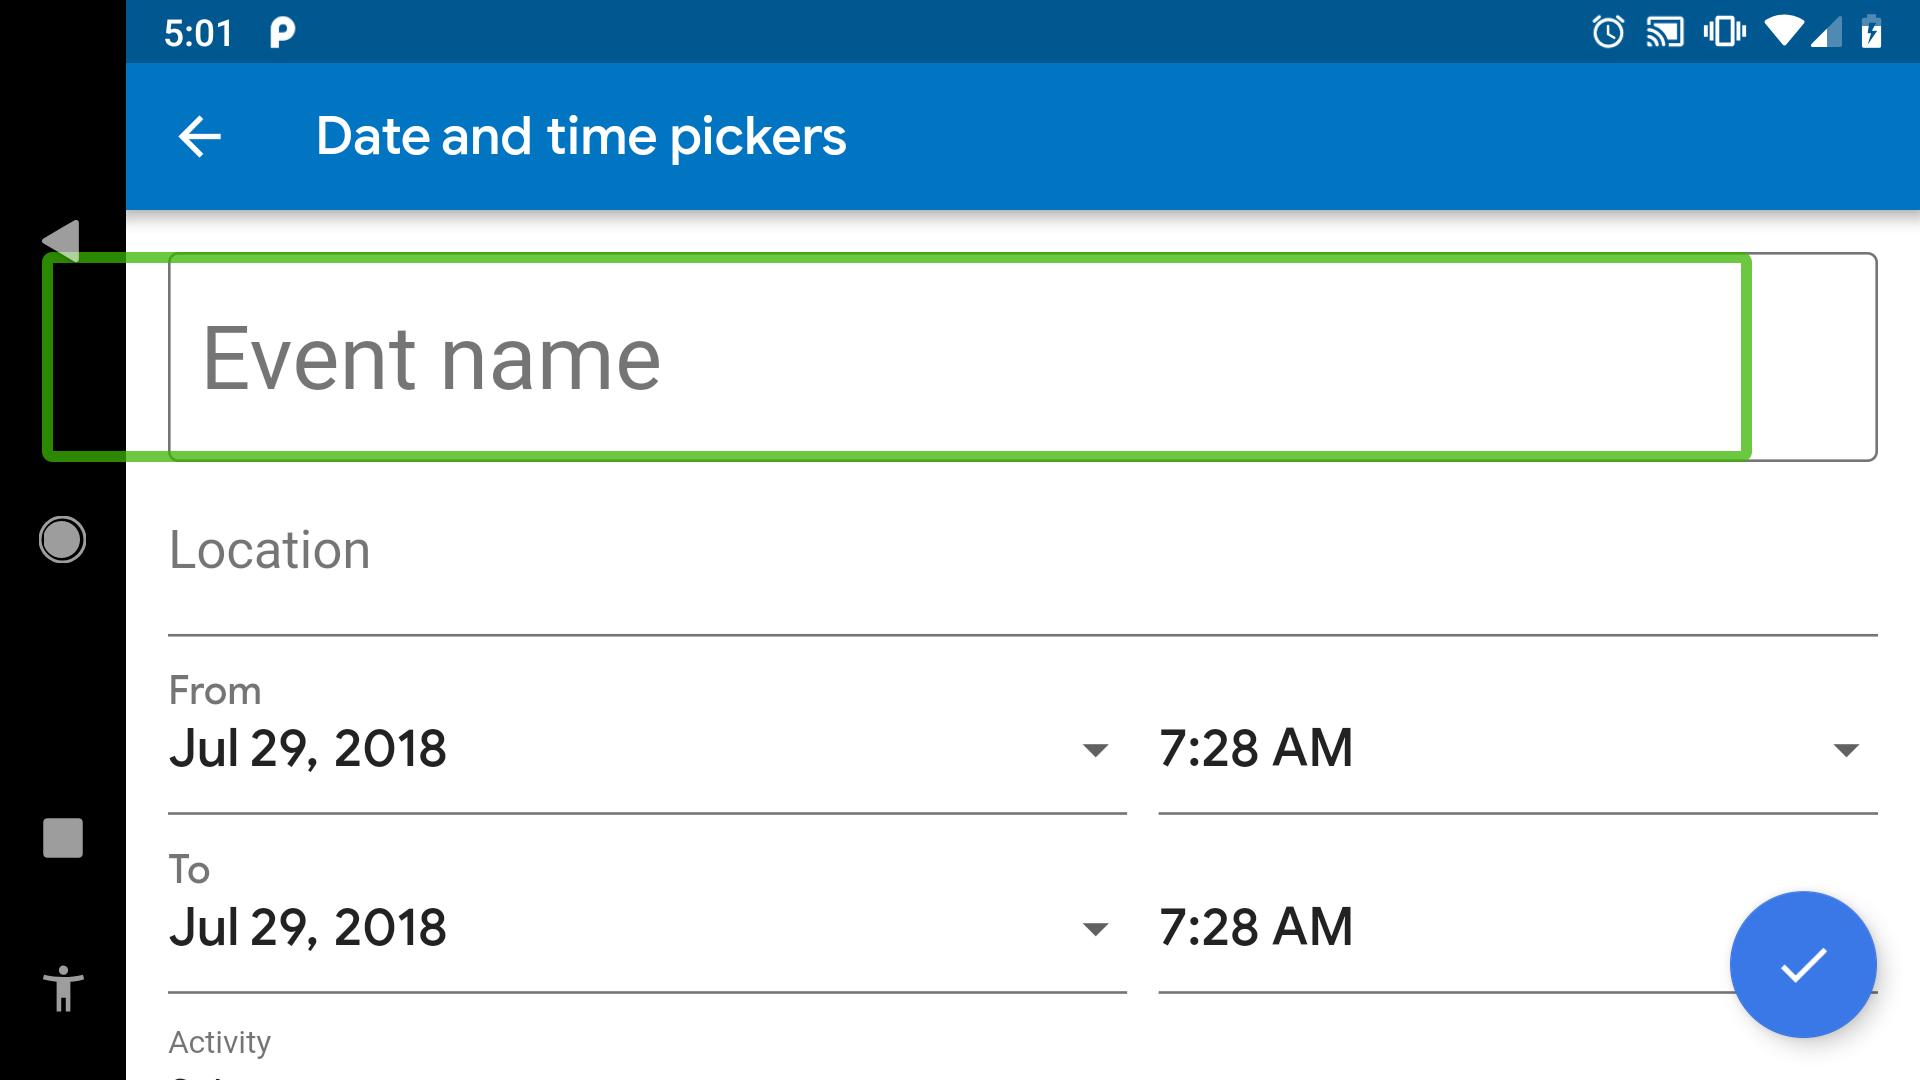Tap the blue checkmark confirm button
Screen dimensions: 1920x1080
1803,964
